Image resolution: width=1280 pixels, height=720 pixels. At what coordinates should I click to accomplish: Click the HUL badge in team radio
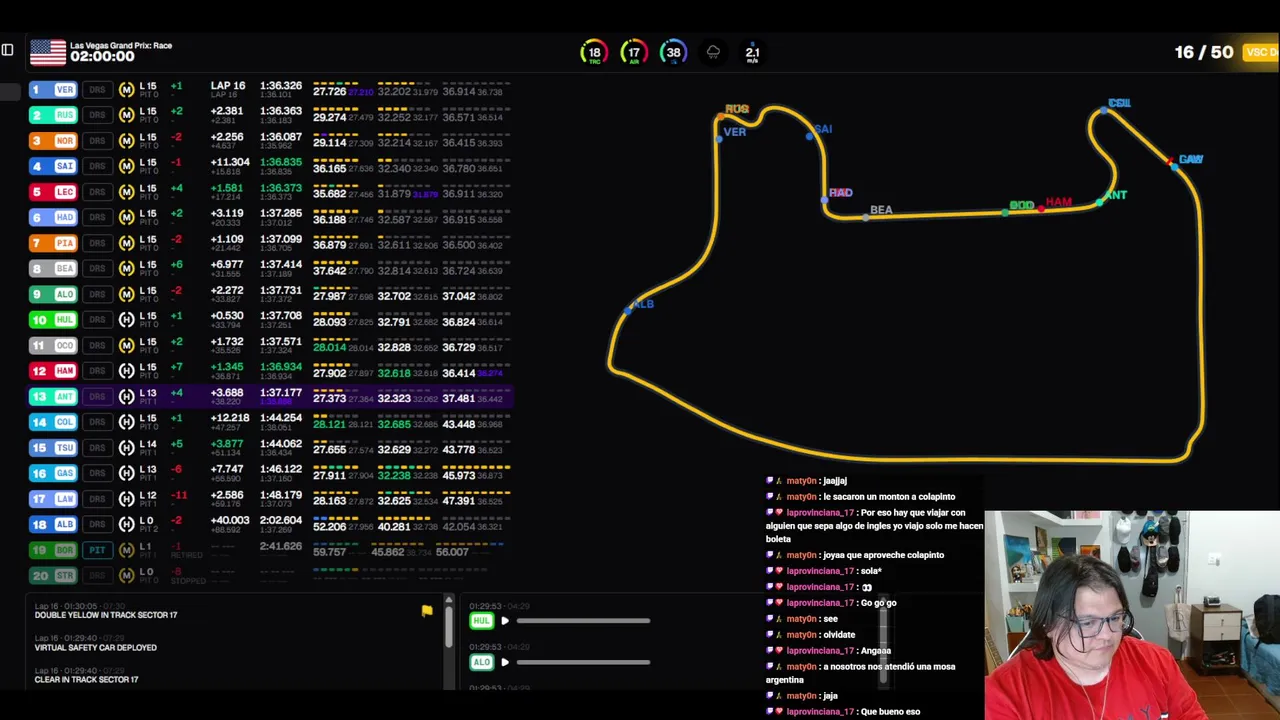pos(481,621)
